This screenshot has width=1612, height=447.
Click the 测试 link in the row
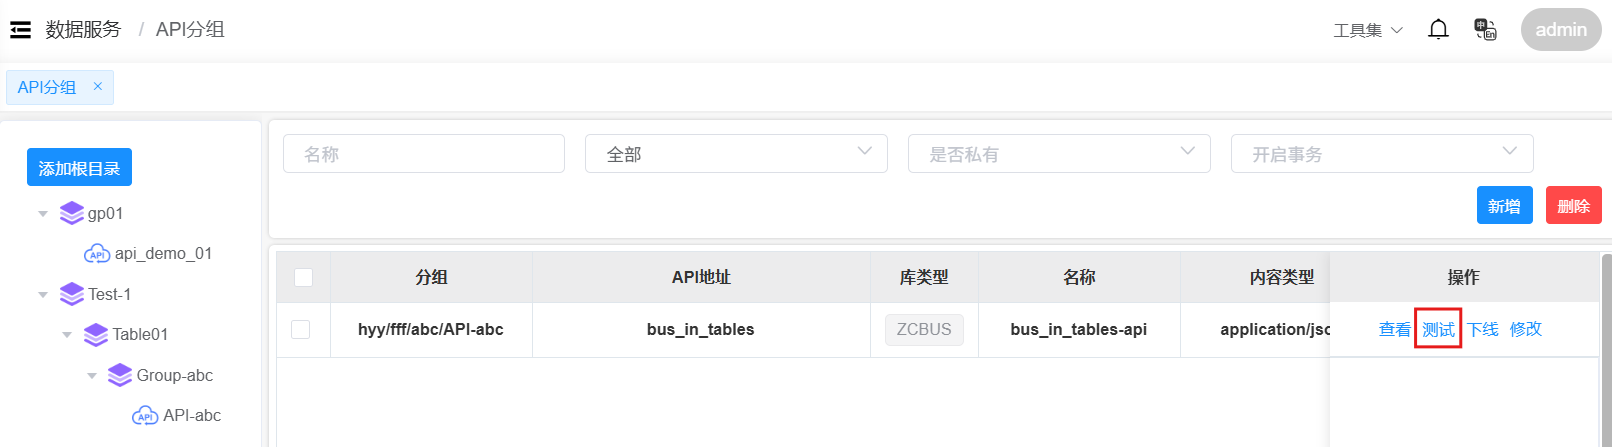pos(1438,329)
